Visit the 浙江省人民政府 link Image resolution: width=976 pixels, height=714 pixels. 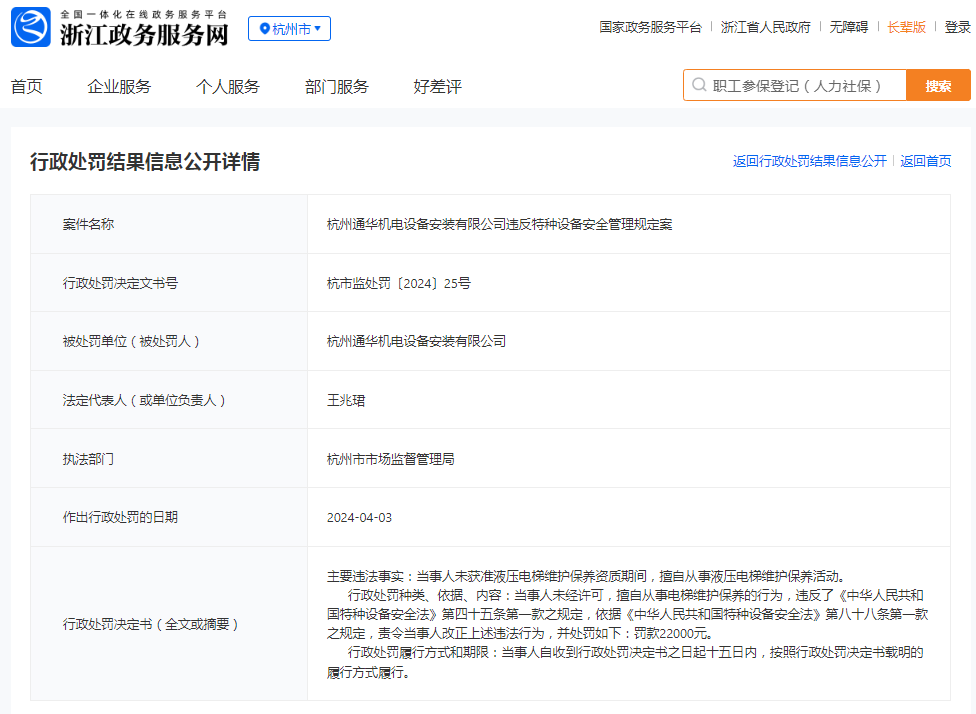[766, 28]
